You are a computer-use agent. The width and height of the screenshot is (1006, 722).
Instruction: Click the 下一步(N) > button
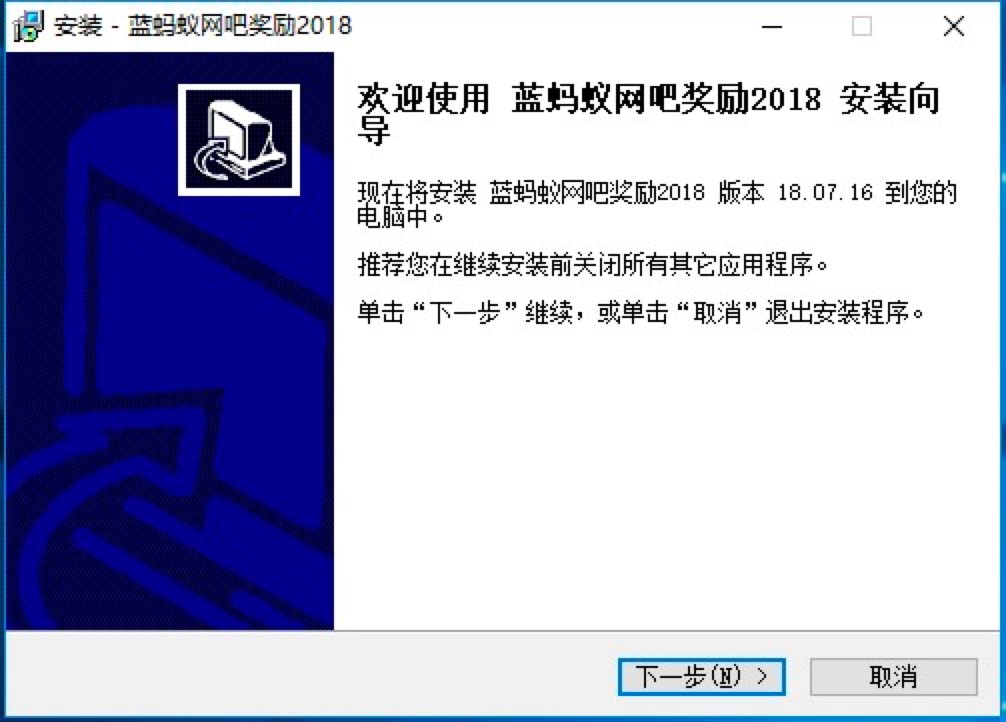pos(701,676)
